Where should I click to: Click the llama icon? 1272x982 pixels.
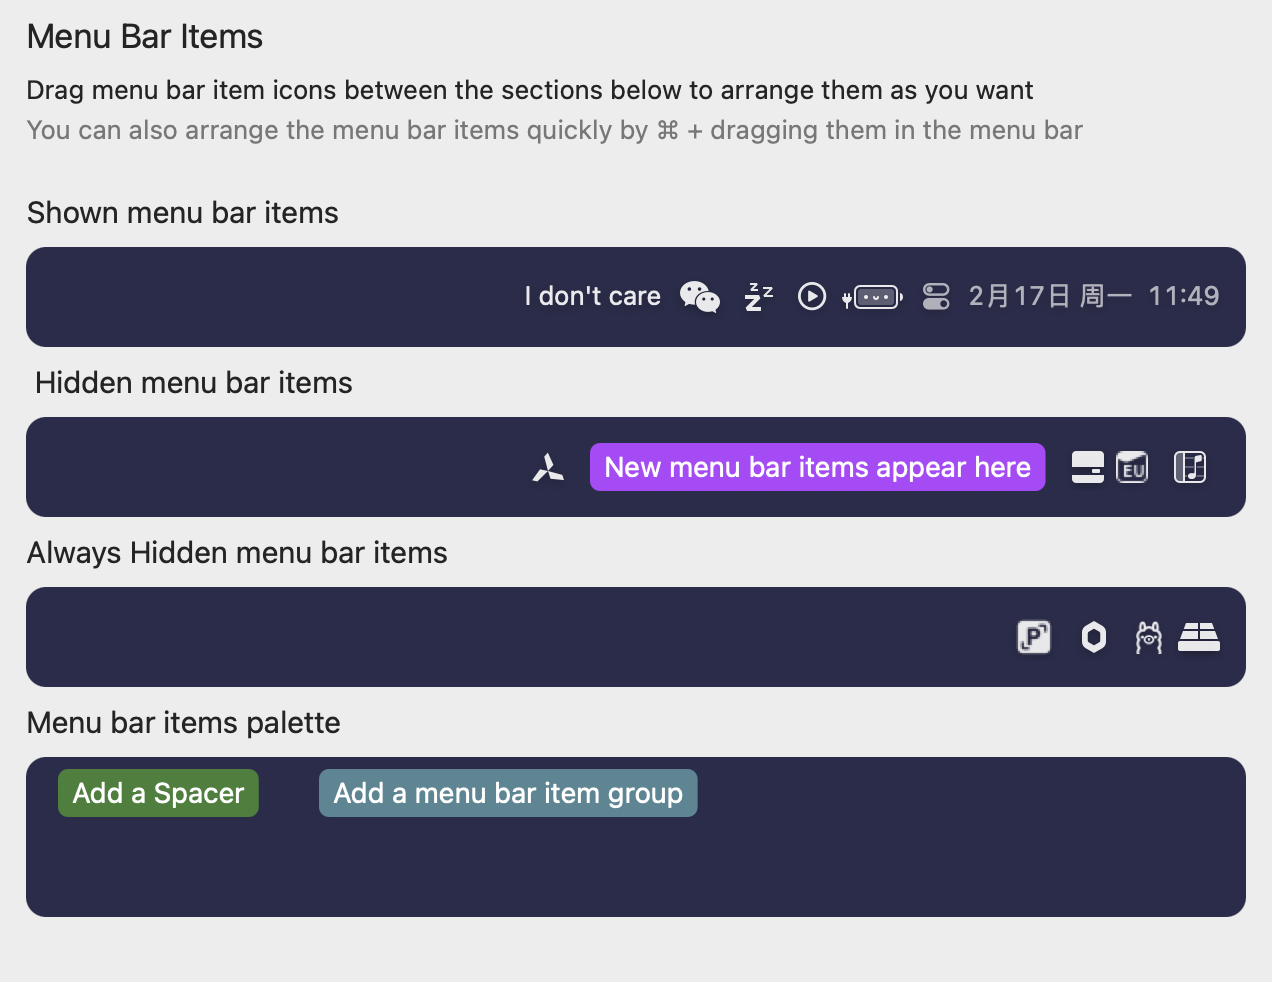click(x=1148, y=637)
